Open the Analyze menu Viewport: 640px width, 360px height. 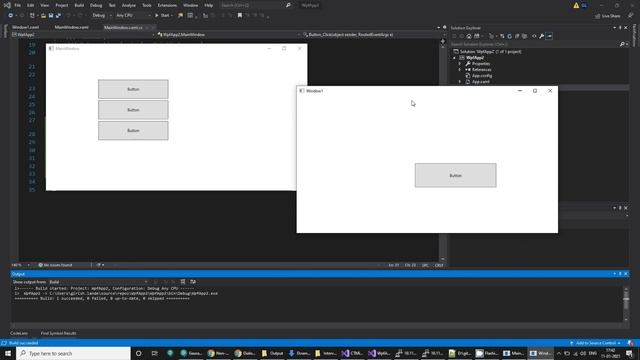tap(129, 5)
